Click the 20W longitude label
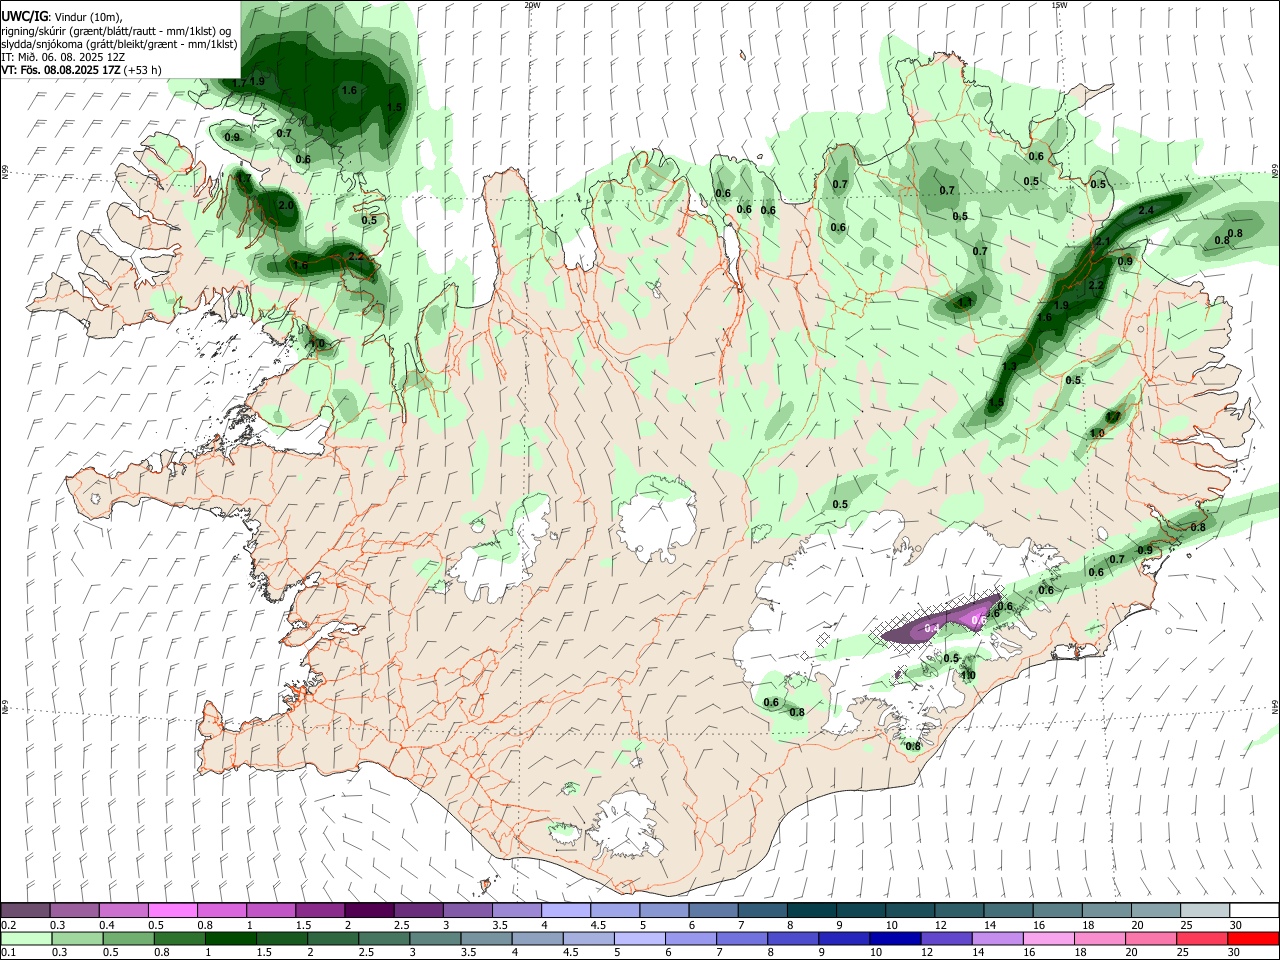 point(532,5)
